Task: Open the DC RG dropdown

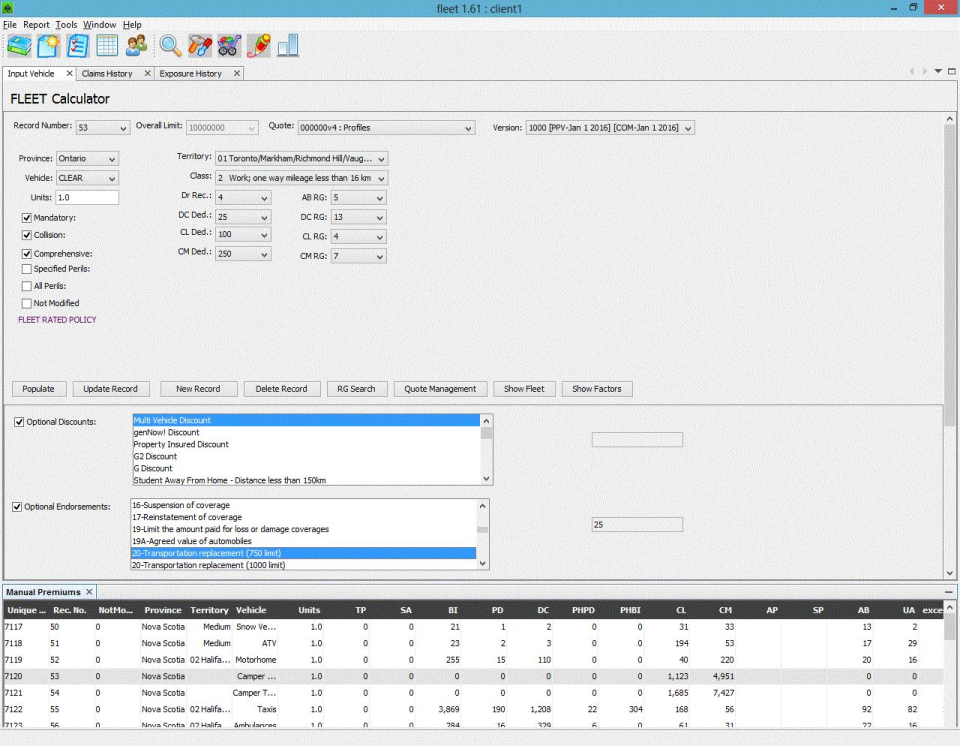Action: 358,217
